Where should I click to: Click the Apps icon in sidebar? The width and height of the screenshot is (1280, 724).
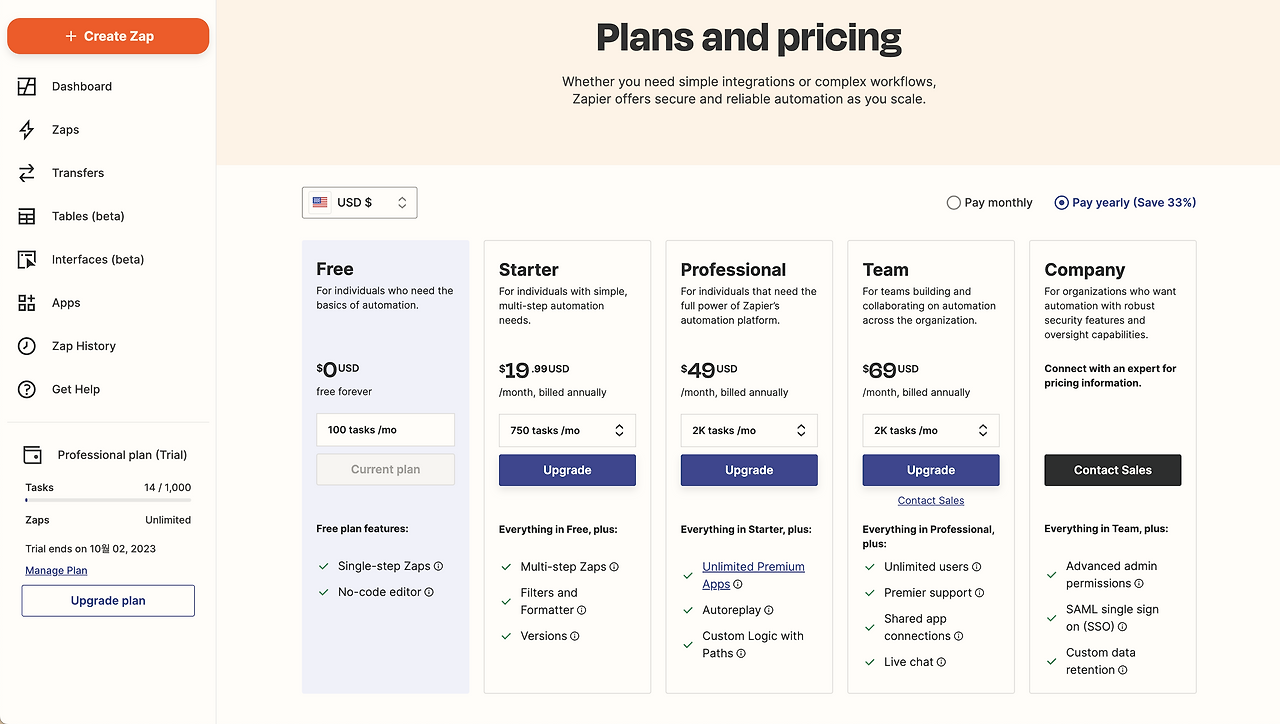(x=27, y=303)
